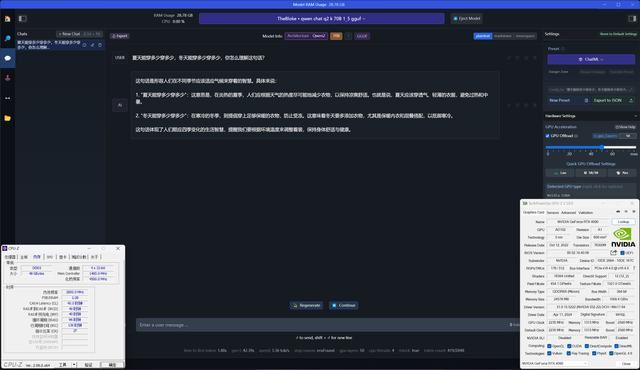The image size is (640, 370).
Task: Click the Eject Model button
Action: (x=467, y=18)
